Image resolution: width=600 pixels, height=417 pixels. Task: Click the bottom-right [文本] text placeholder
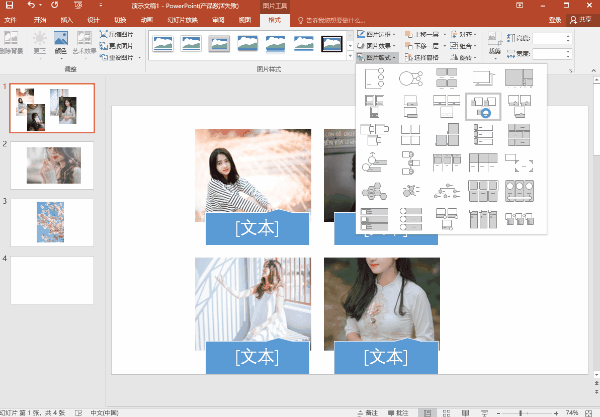click(x=386, y=357)
